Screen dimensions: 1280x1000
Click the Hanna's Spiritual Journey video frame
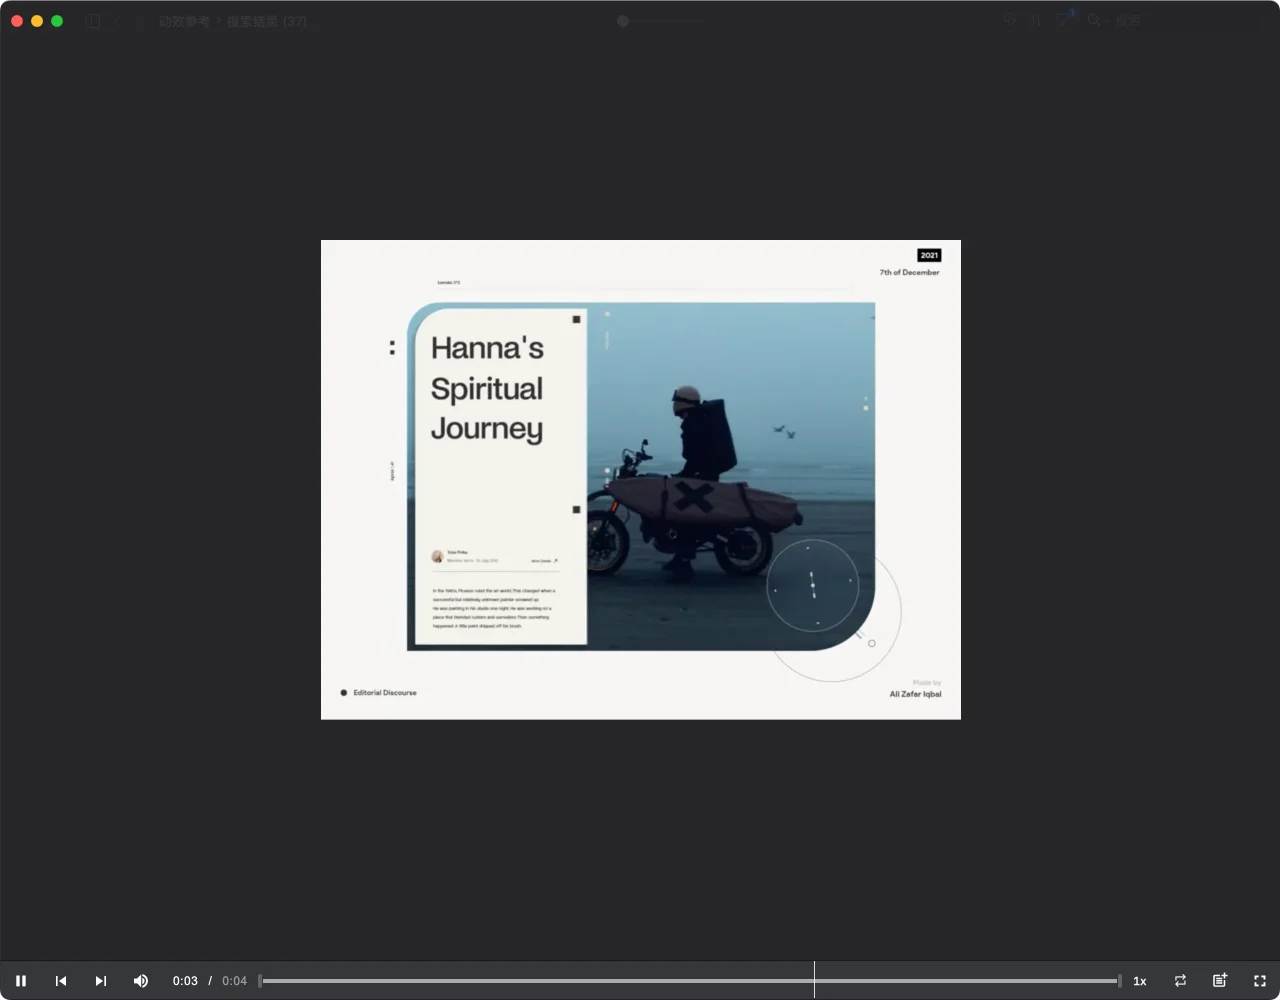pyautogui.click(x=640, y=479)
